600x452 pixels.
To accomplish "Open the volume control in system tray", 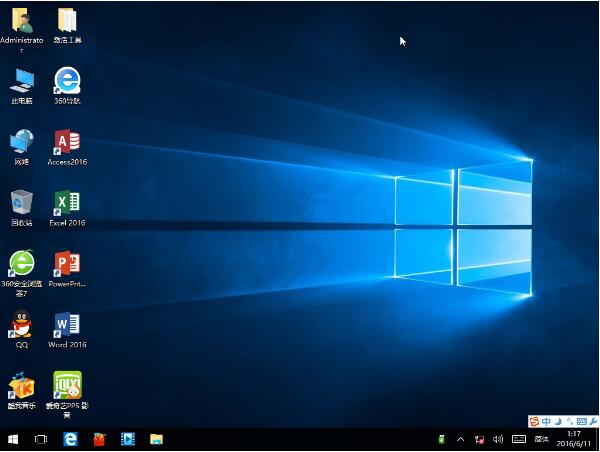I will click(498, 439).
